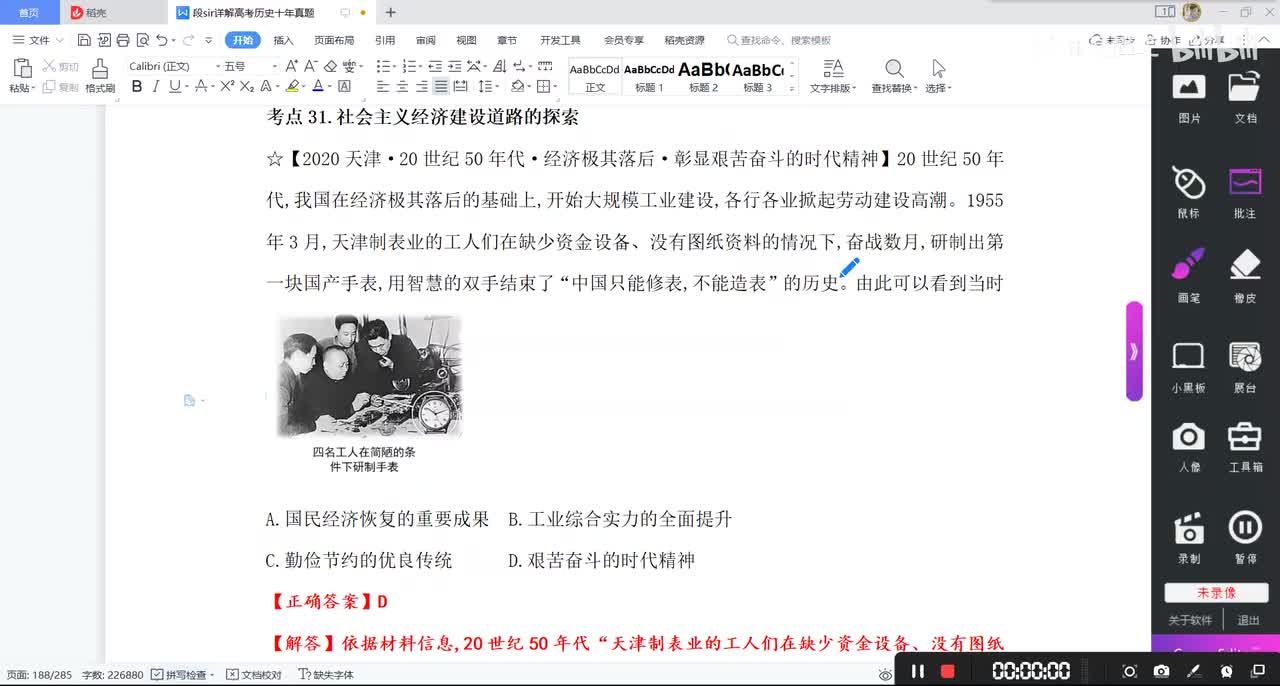The width and height of the screenshot is (1280, 686).
Task: Switch to the 插入 ribbon tab
Action: point(283,40)
